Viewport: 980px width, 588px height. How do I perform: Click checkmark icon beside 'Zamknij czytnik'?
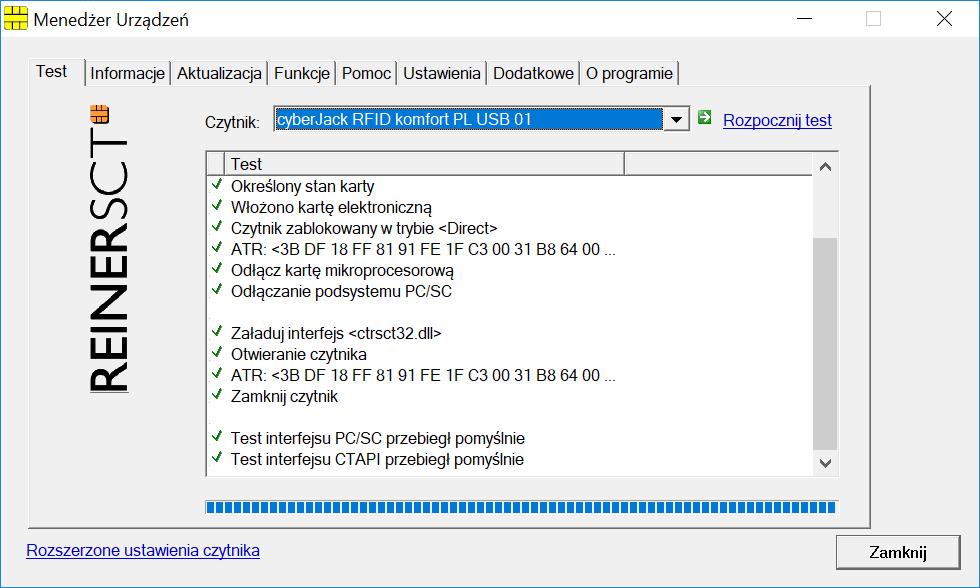click(217, 394)
